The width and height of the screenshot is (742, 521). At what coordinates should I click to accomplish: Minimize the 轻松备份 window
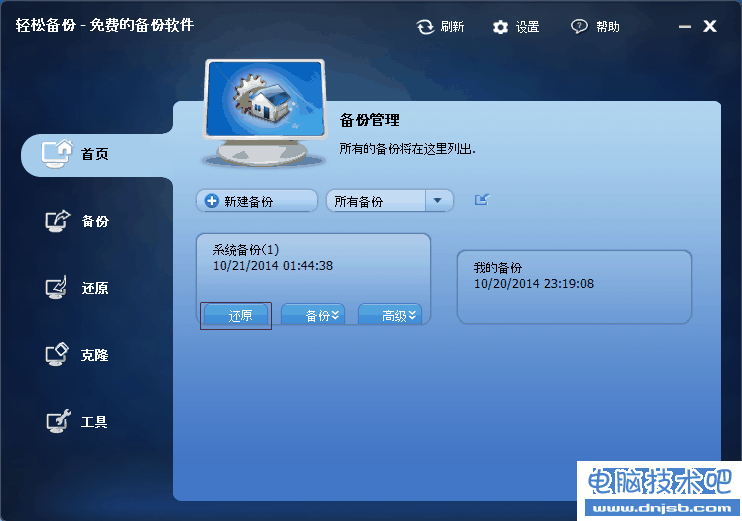[x=684, y=26]
